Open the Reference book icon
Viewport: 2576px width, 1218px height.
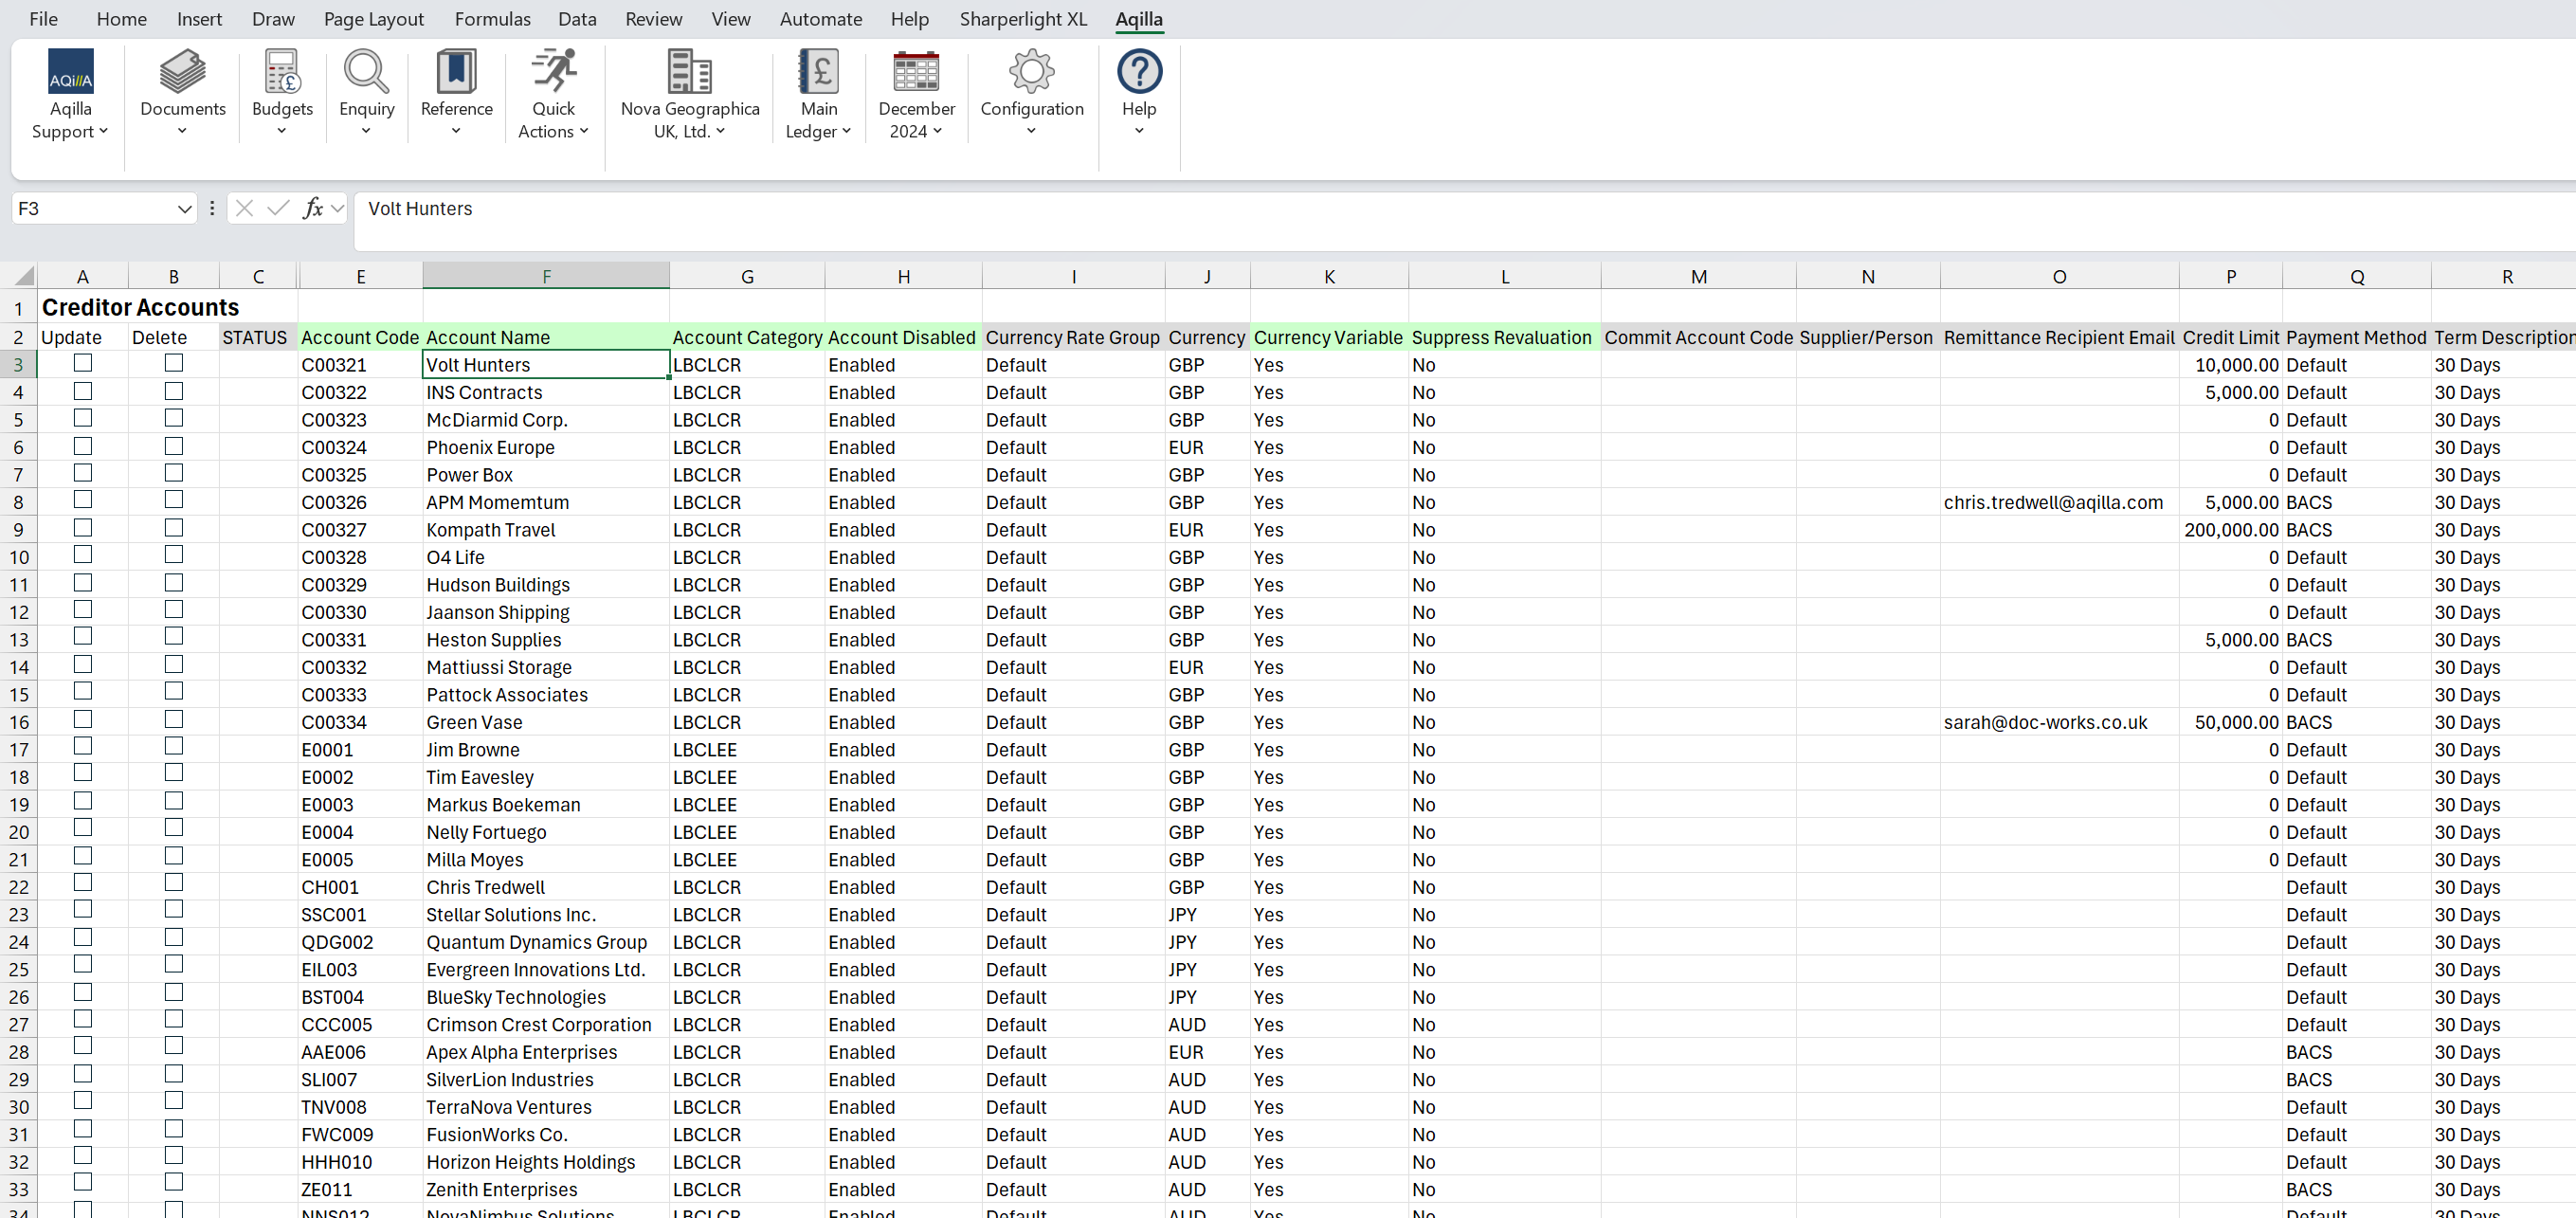point(456,73)
